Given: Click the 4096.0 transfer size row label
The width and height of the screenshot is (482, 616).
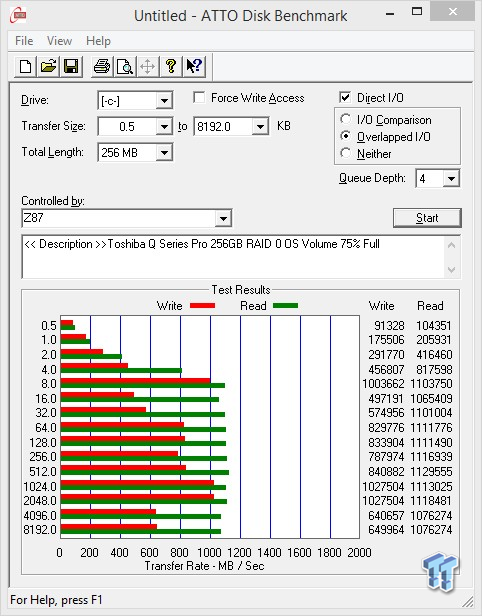Looking at the screenshot, I should click(40, 515).
